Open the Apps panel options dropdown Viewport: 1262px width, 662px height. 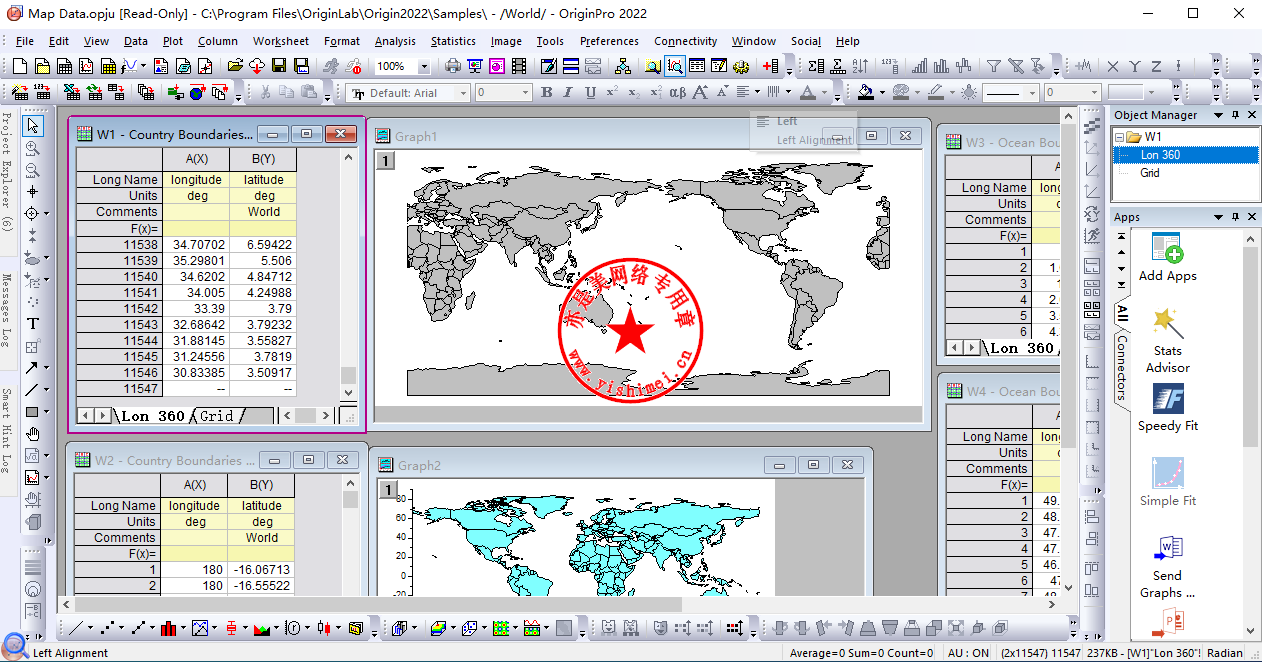[x=1220, y=217]
